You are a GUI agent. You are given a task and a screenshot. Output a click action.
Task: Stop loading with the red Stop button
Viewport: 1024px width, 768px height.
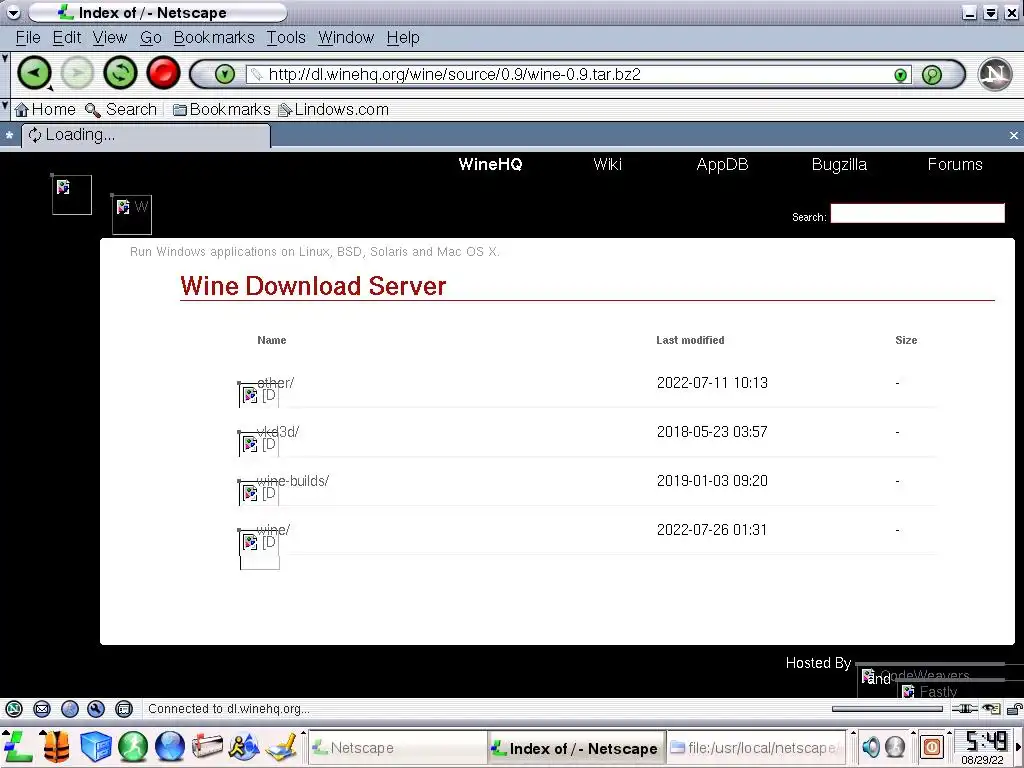[163, 72]
